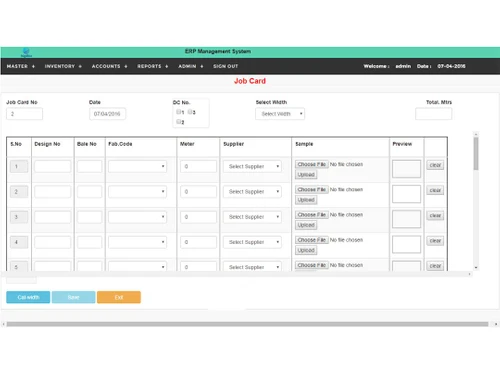The height and width of the screenshot is (375, 500).
Task: Click Meter field in row 3
Action: [198, 217]
